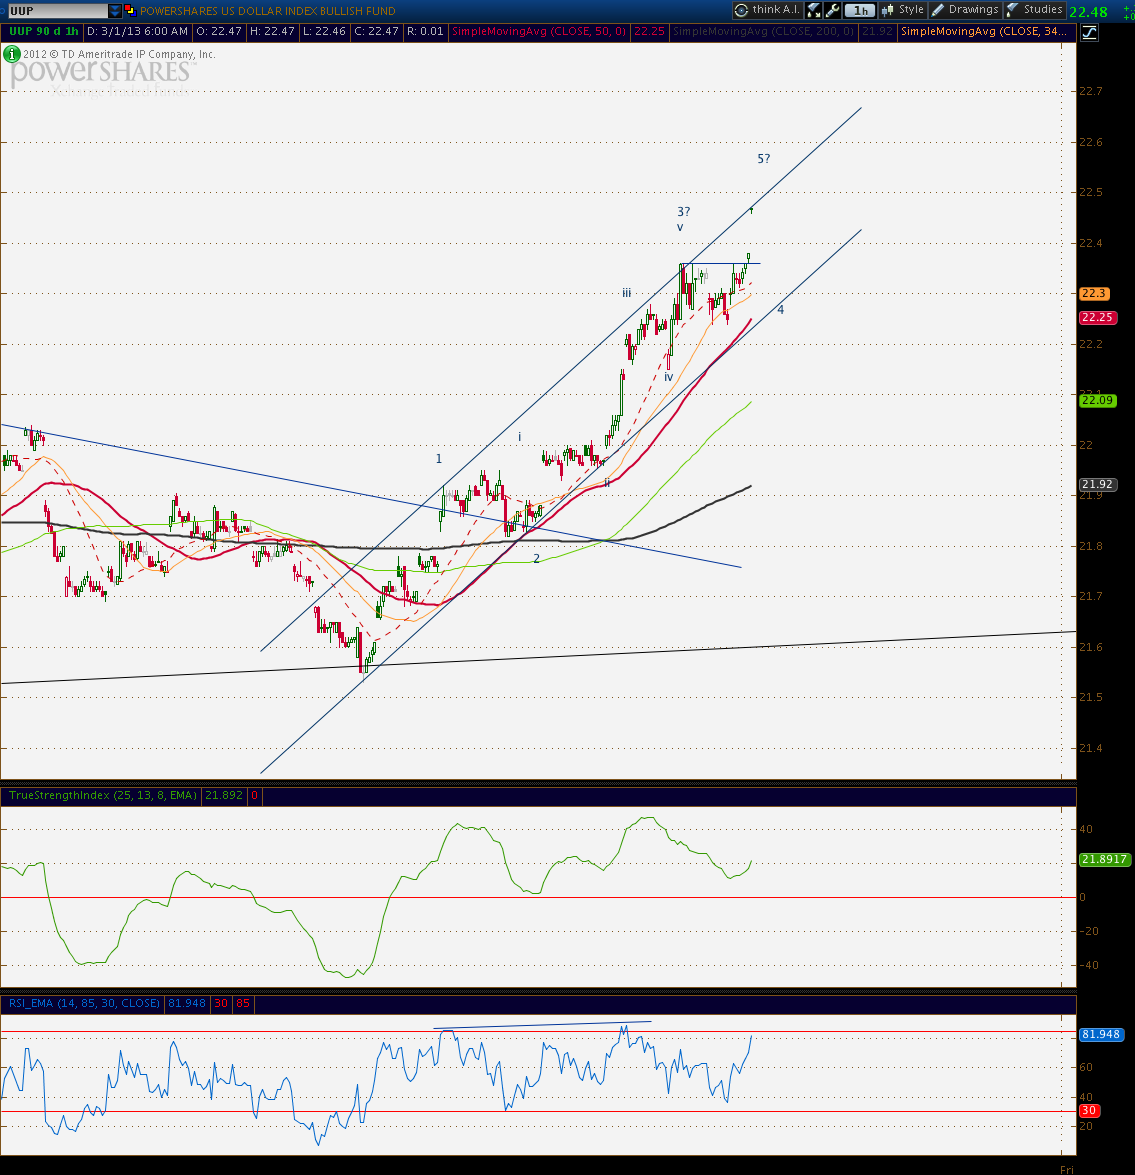Click the 'D: 3/1/13 6:00 AM' date readout
The height and width of the screenshot is (1175, 1135).
point(137,31)
